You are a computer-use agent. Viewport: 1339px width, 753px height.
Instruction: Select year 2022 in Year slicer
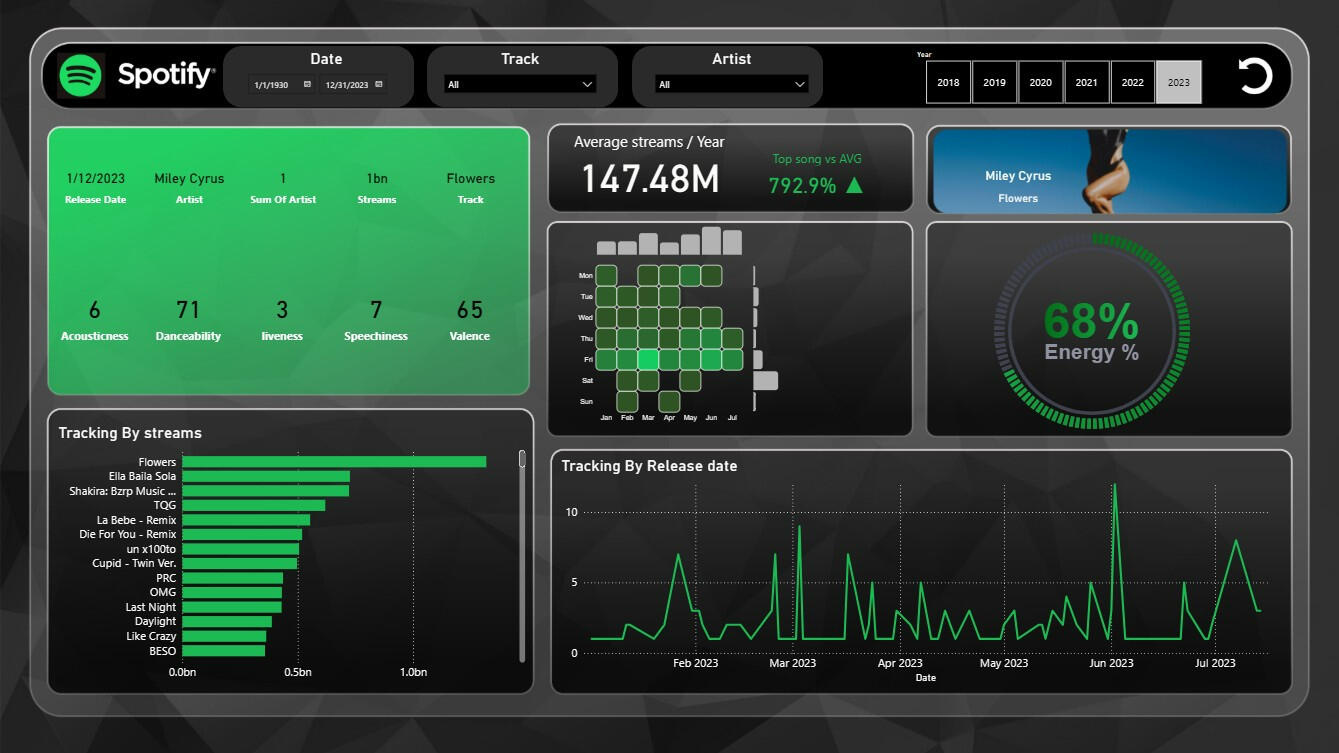pyautogui.click(x=1132, y=82)
